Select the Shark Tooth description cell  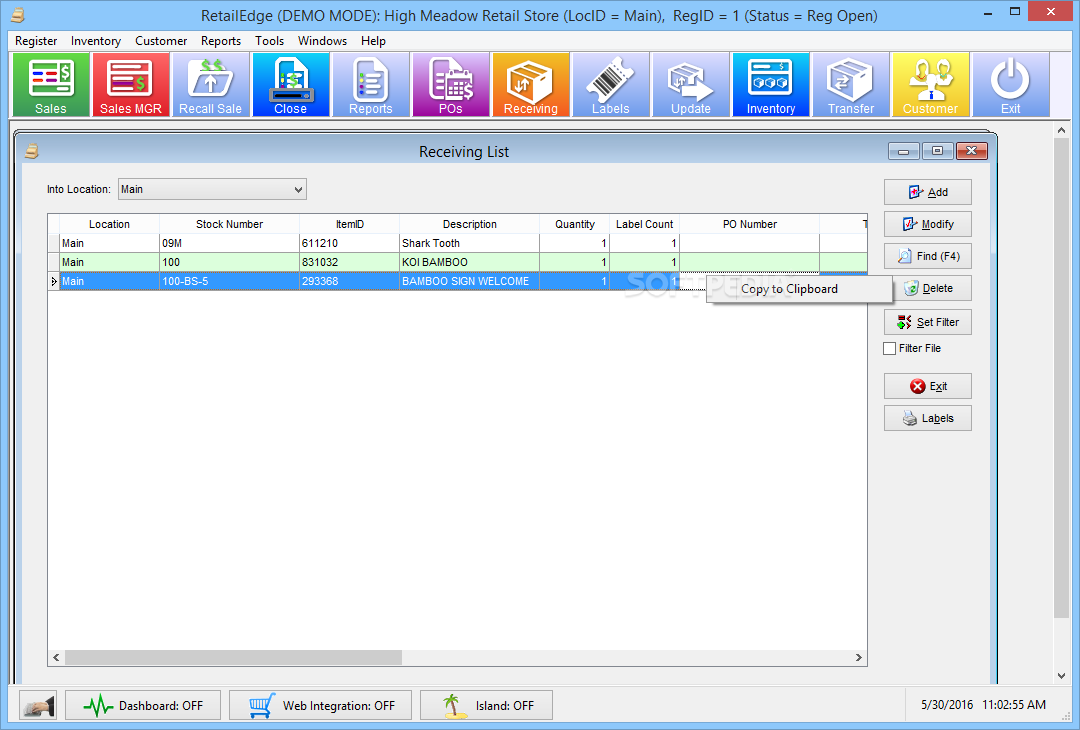[x=469, y=243]
